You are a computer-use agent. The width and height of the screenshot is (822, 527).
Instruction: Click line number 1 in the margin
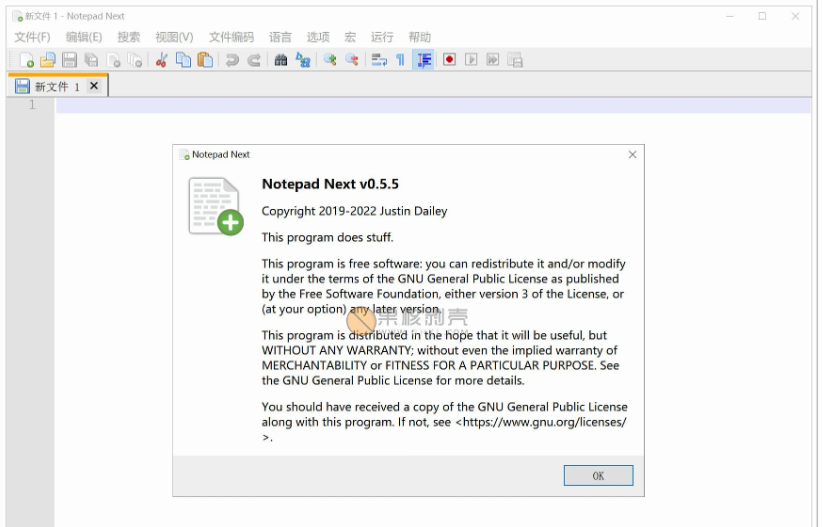coord(32,105)
